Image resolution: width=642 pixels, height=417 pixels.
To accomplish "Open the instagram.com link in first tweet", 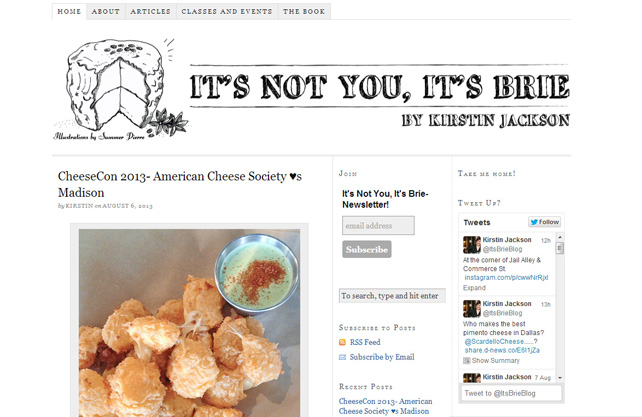I will [x=506, y=277].
